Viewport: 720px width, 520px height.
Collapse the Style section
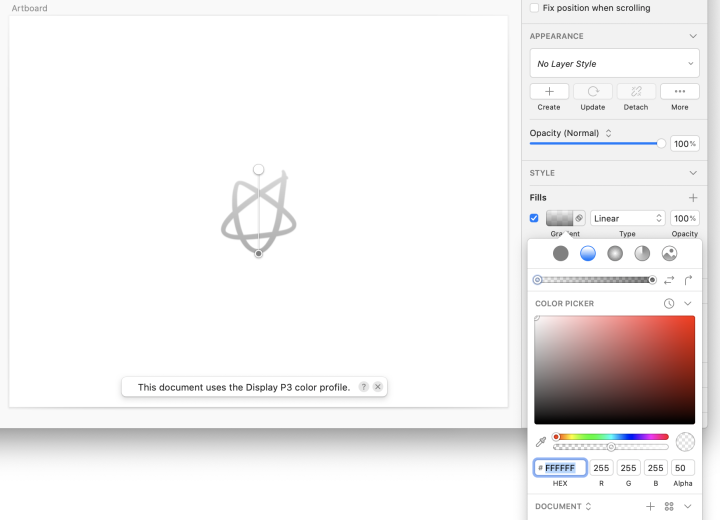pyautogui.click(x=693, y=173)
